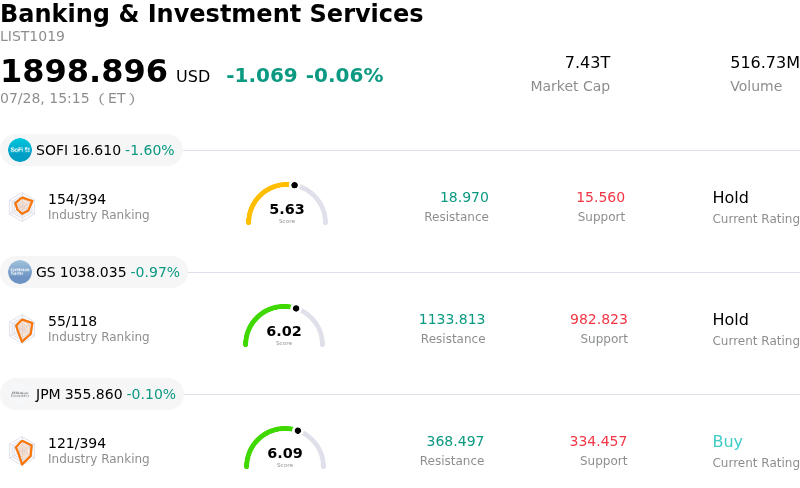Open the JPM 355.860 ticker pill
This screenshot has width=800, height=488.
click(92, 394)
